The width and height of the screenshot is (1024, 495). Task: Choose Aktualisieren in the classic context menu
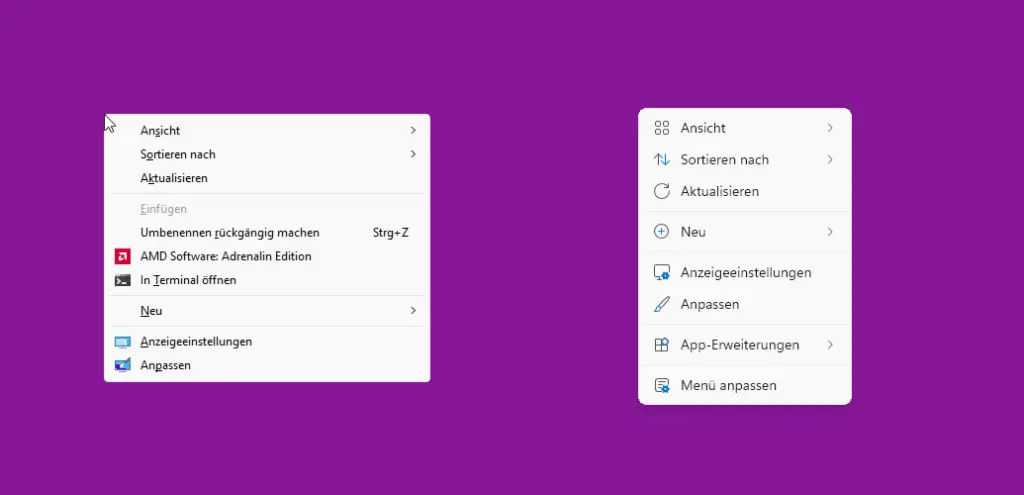point(267,178)
